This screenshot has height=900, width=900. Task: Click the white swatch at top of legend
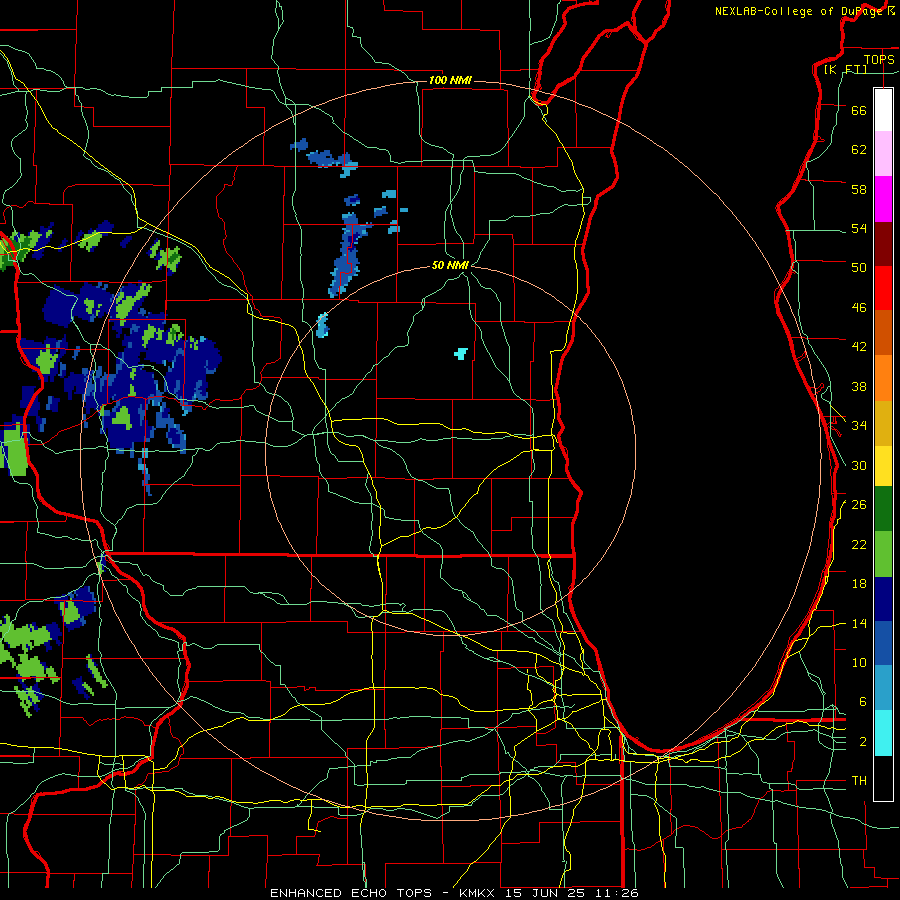(x=883, y=110)
